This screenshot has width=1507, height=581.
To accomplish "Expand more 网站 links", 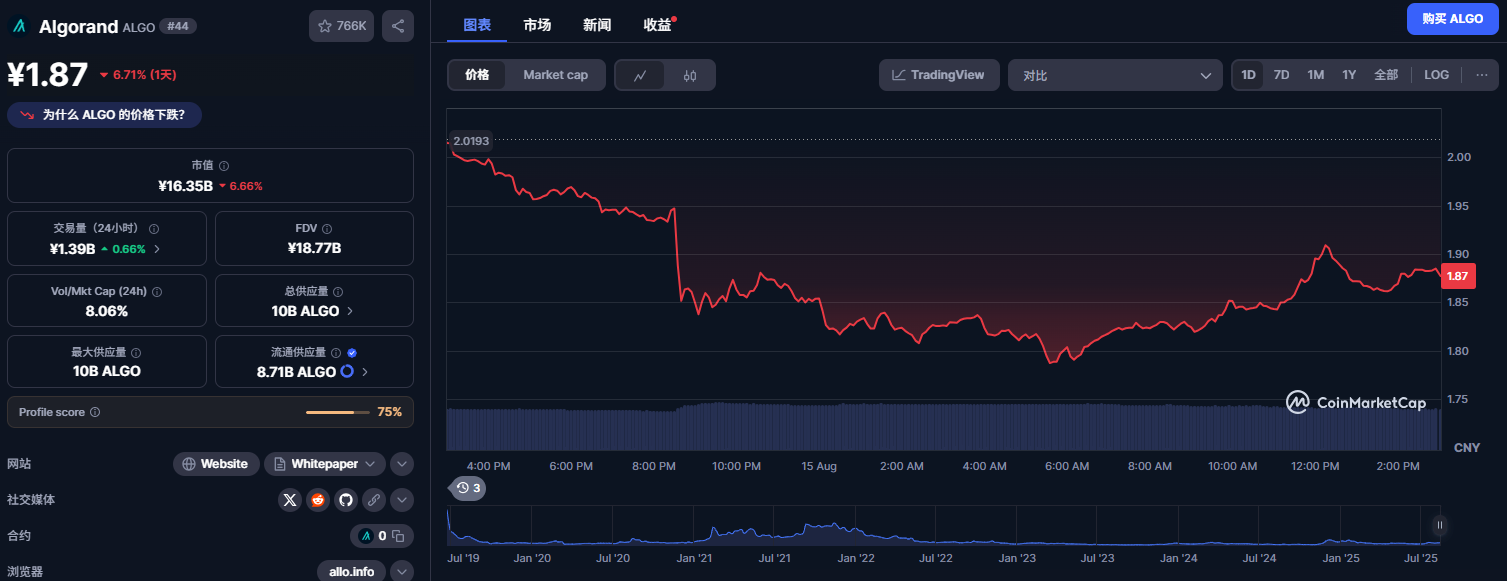I will pos(402,464).
